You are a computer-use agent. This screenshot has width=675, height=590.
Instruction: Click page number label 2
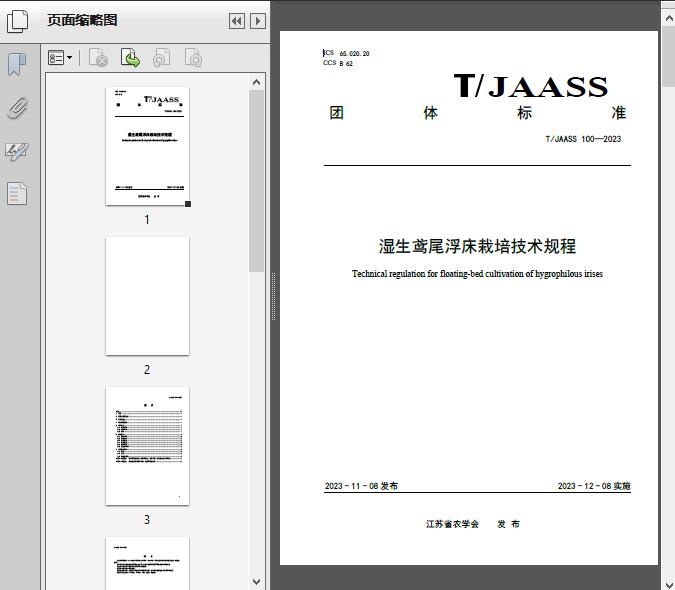[147, 370]
